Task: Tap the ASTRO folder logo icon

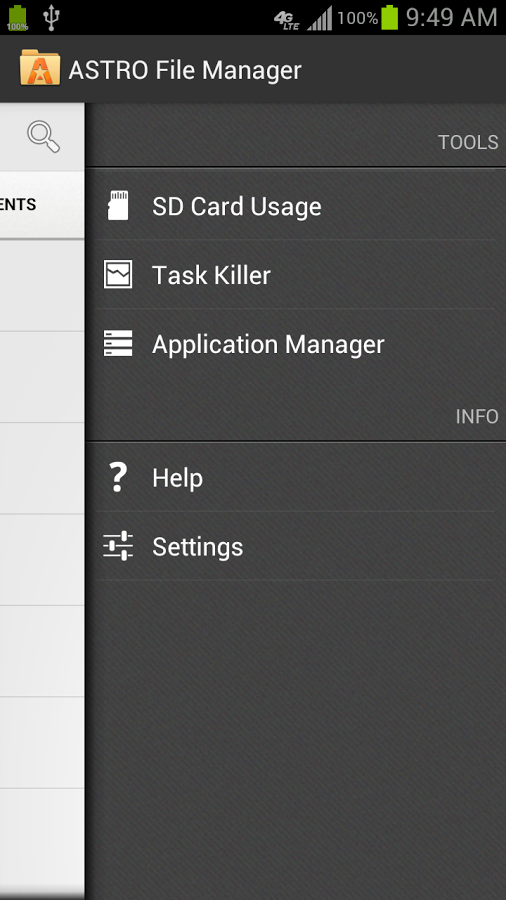Action: 40,68
